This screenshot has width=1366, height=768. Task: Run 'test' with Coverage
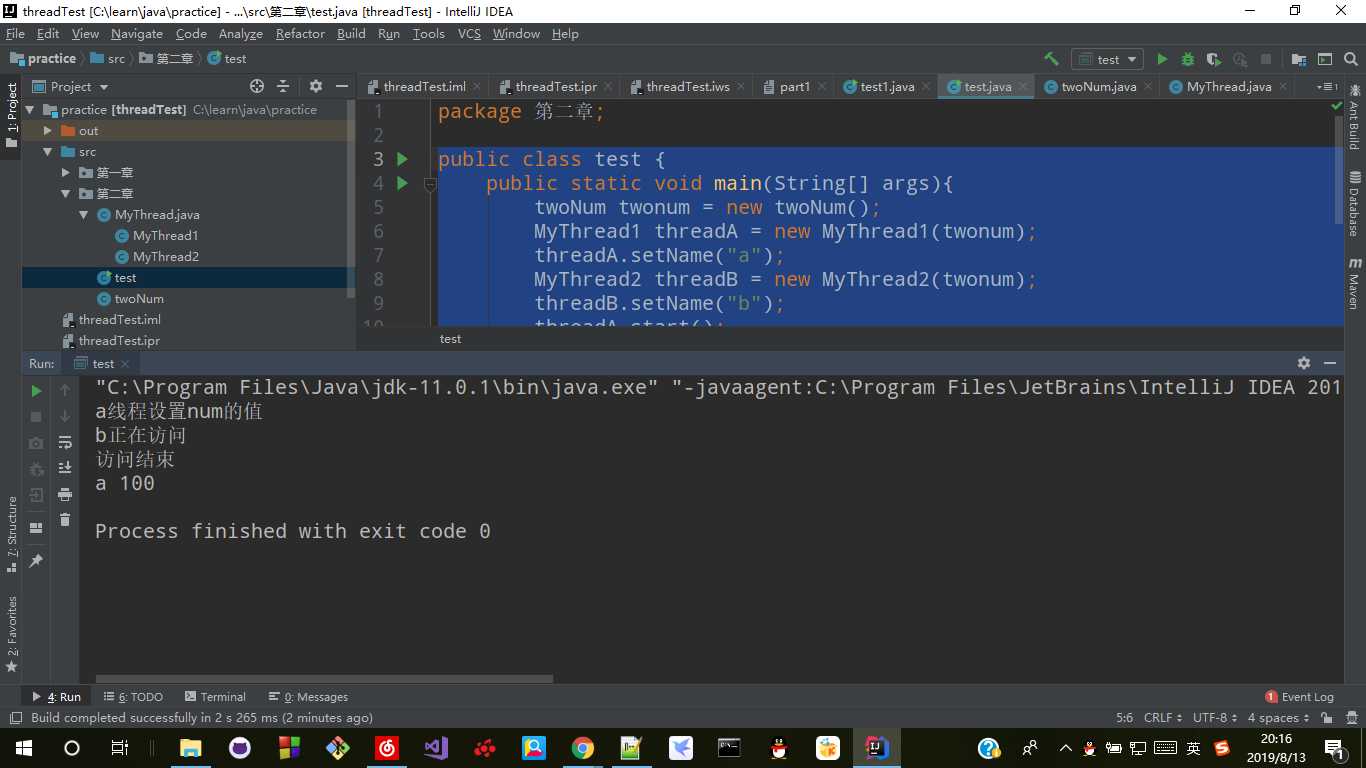[1214, 59]
